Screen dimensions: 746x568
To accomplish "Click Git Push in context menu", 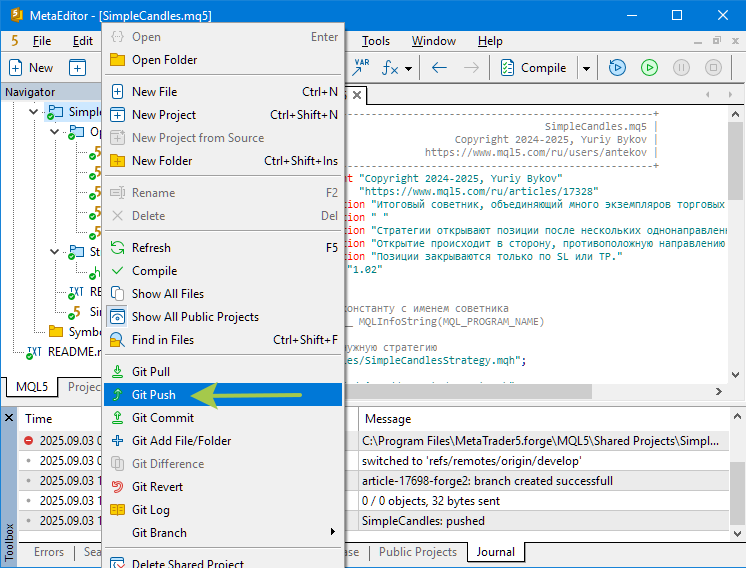I will [x=223, y=394].
